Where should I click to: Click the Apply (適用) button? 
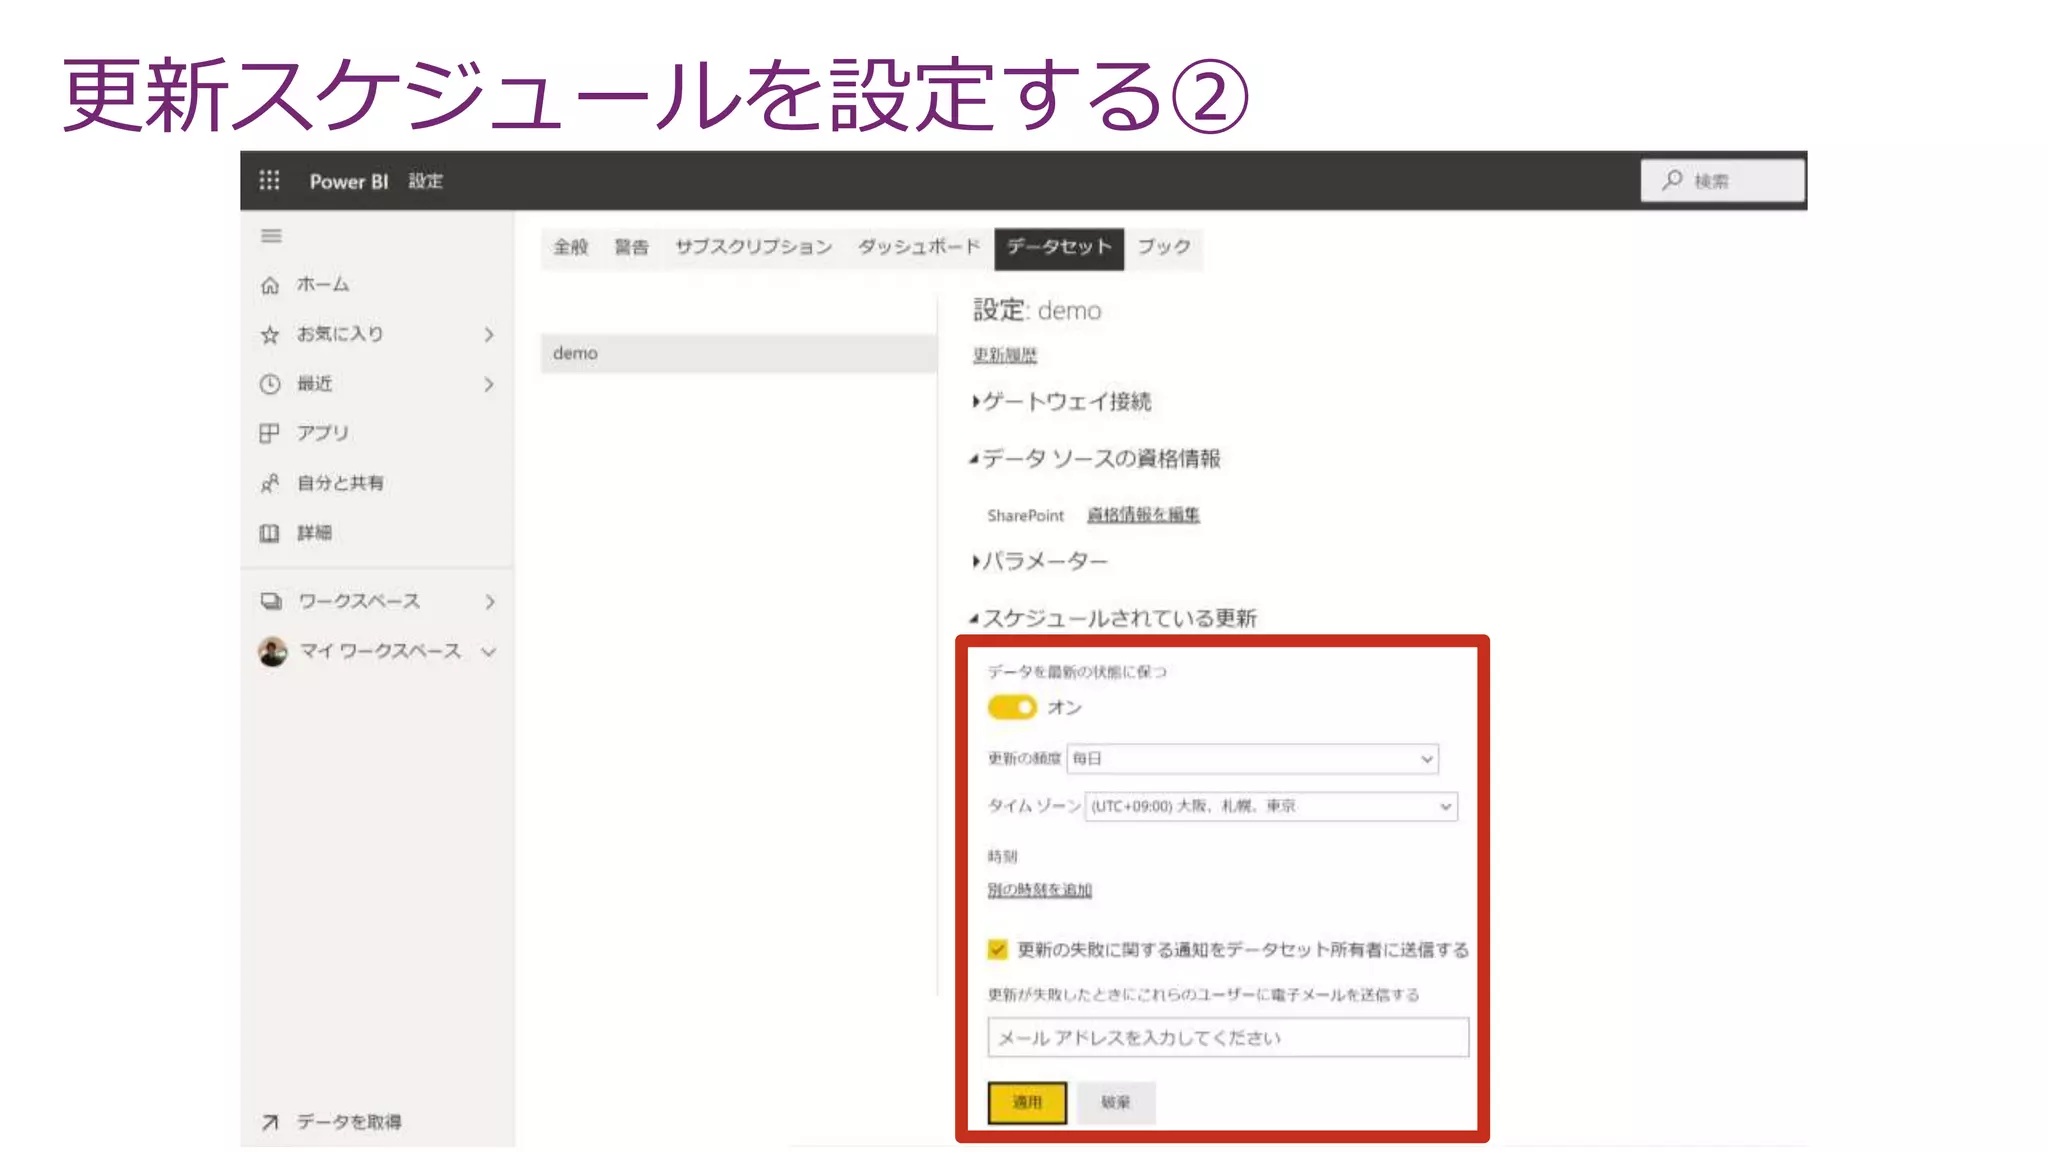point(1027,1102)
